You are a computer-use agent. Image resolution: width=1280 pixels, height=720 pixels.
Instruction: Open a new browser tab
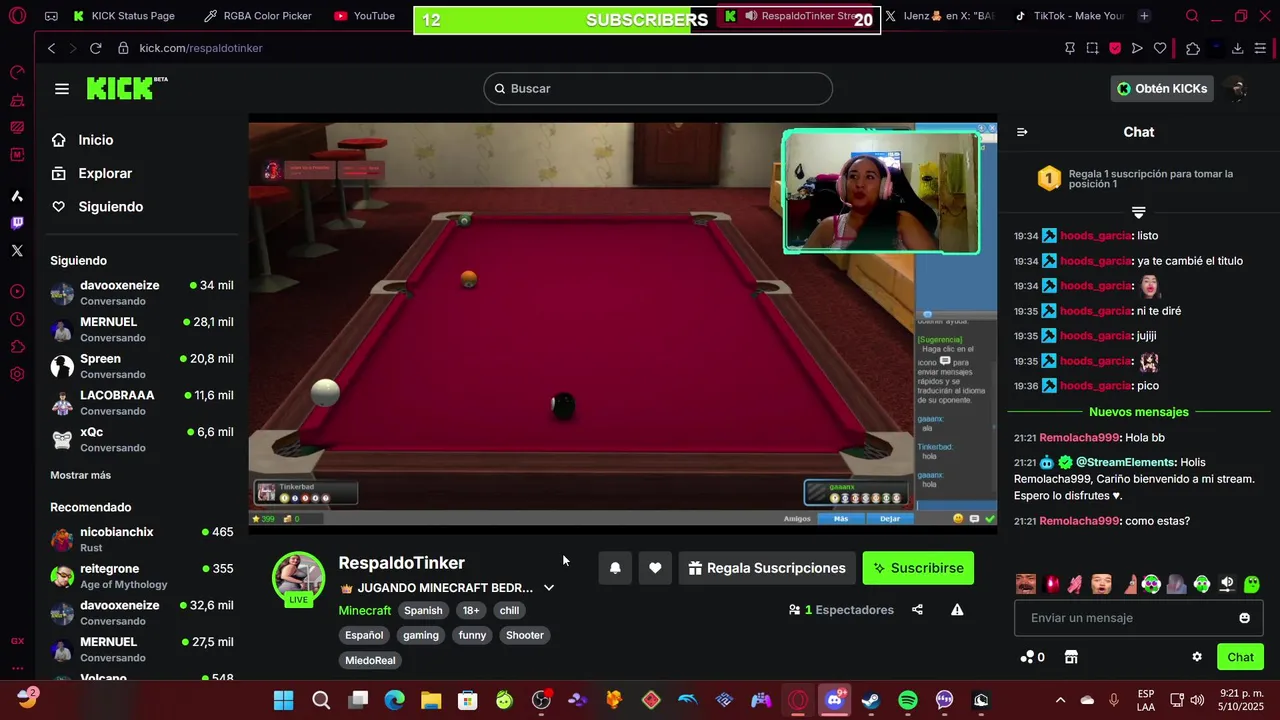tap(1144, 16)
